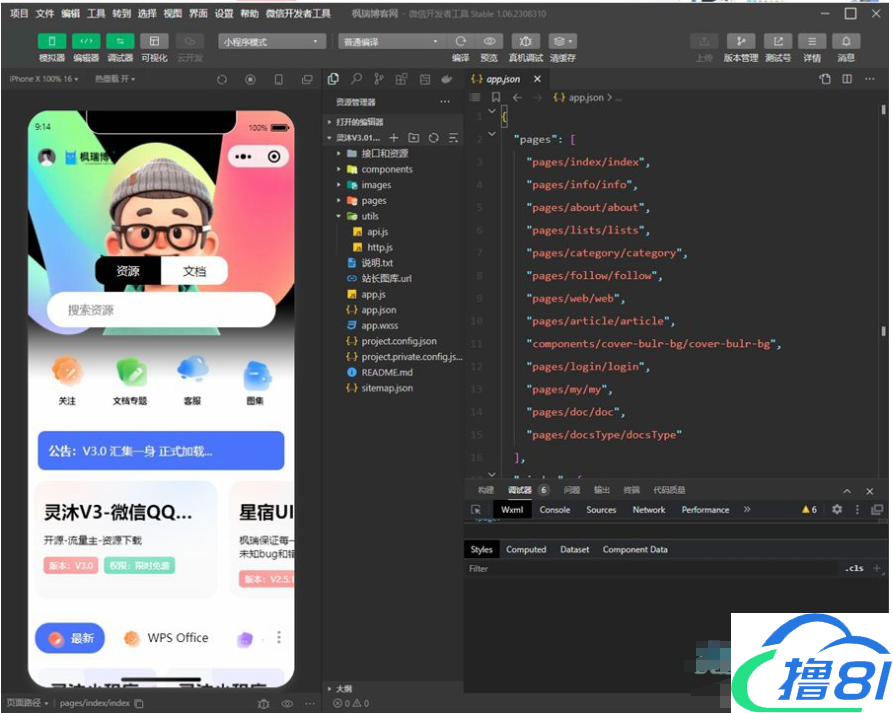Screen dimensions: 893x713
Task: Click the DevTools settings gear icon
Action: (x=836, y=510)
